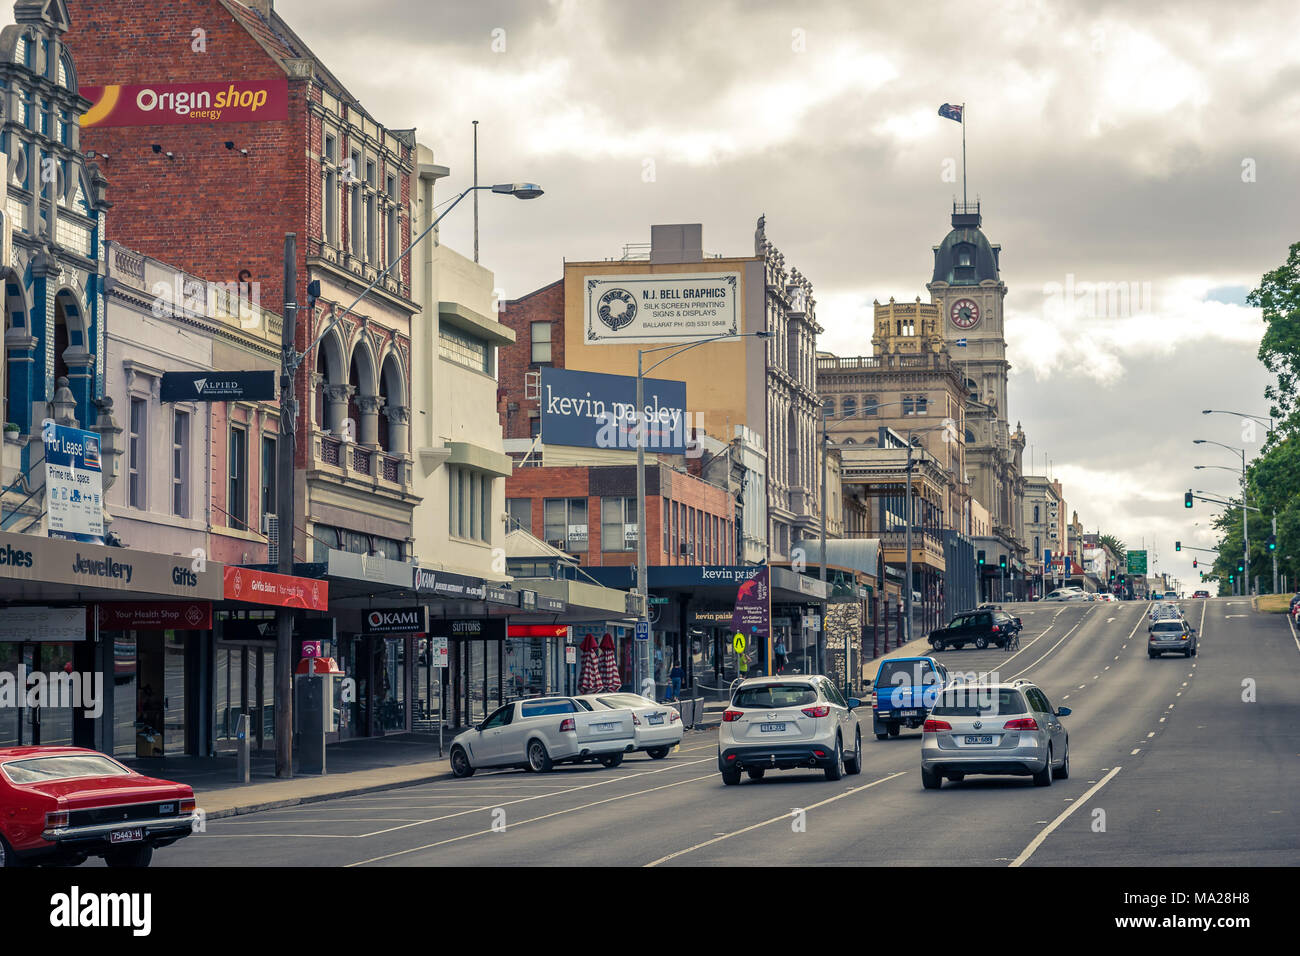The width and height of the screenshot is (1300, 956).
Task: Click the alamy logo in the bottom bar
Action: [x=101, y=912]
